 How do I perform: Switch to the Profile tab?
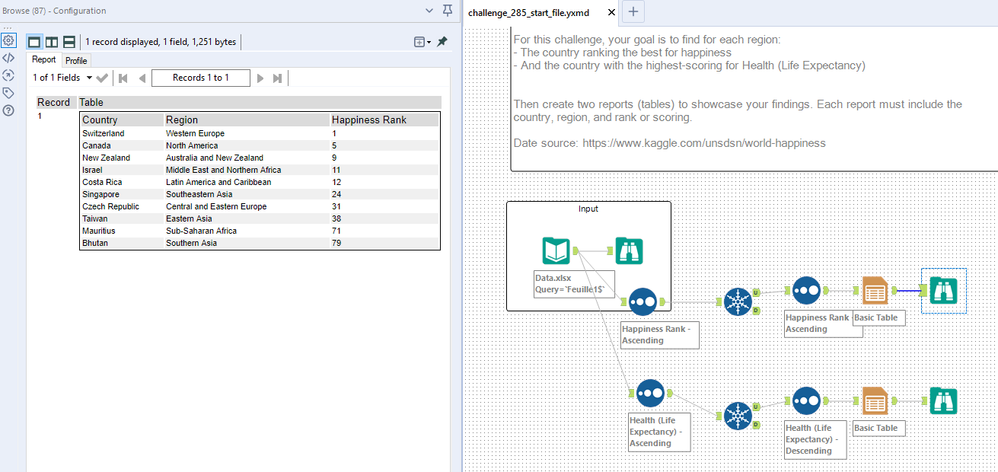tap(76, 60)
